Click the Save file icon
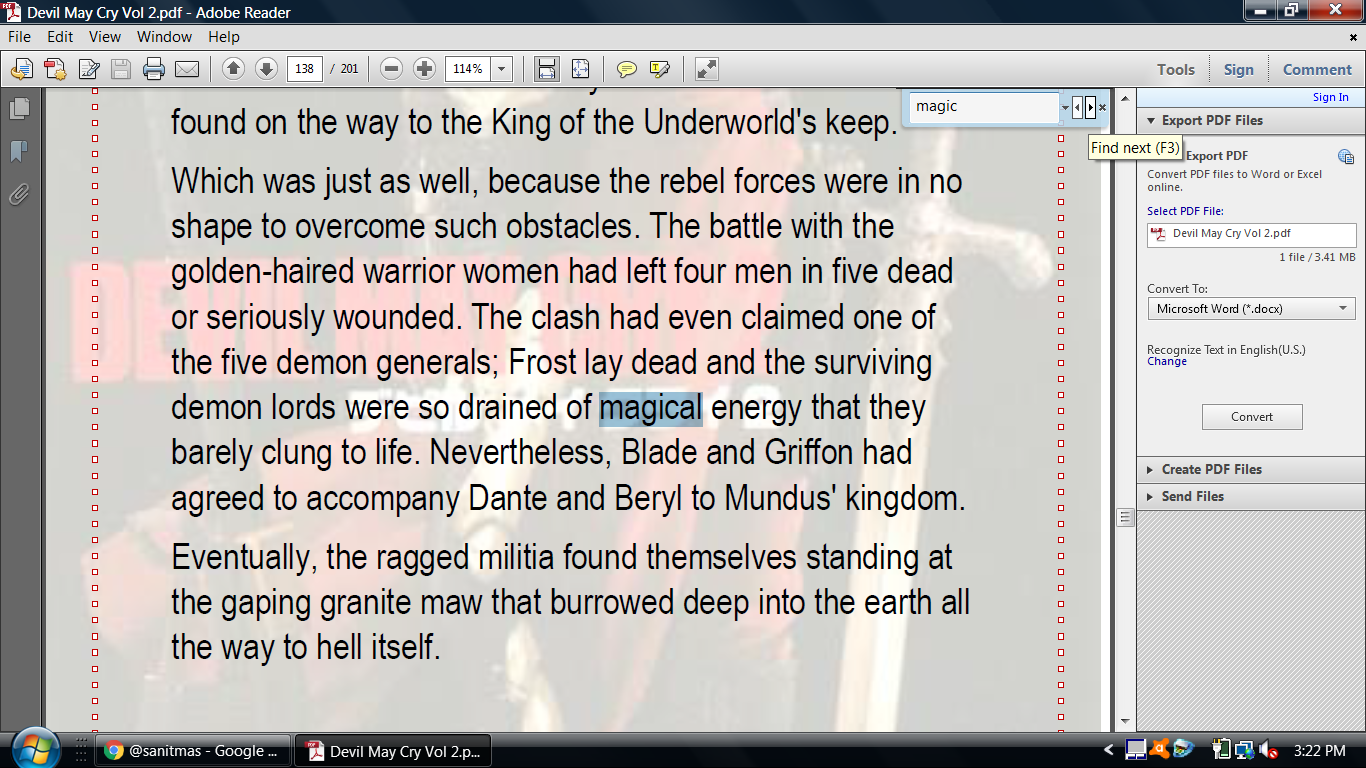Viewport: 1366px width, 768px height. pyautogui.click(x=121, y=69)
